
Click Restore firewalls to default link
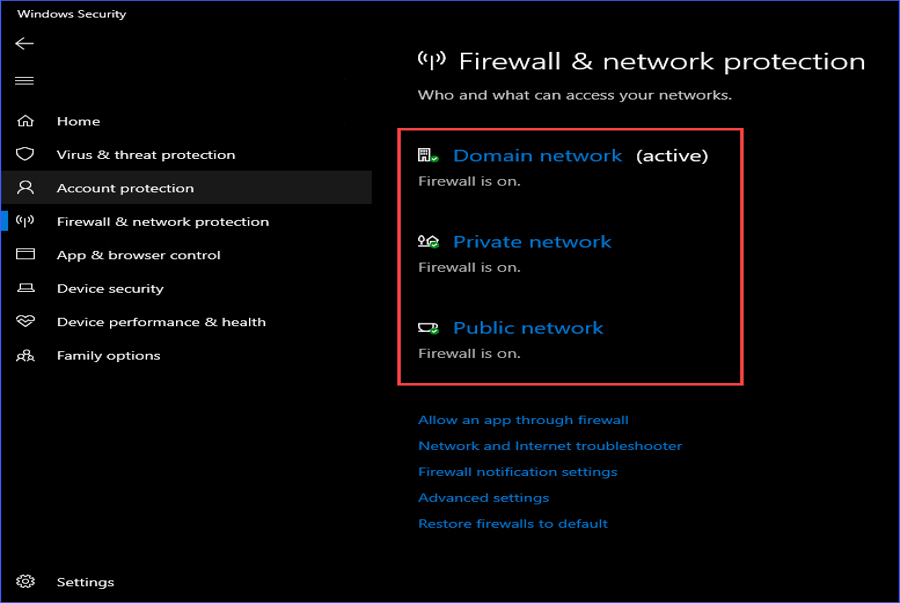click(513, 523)
